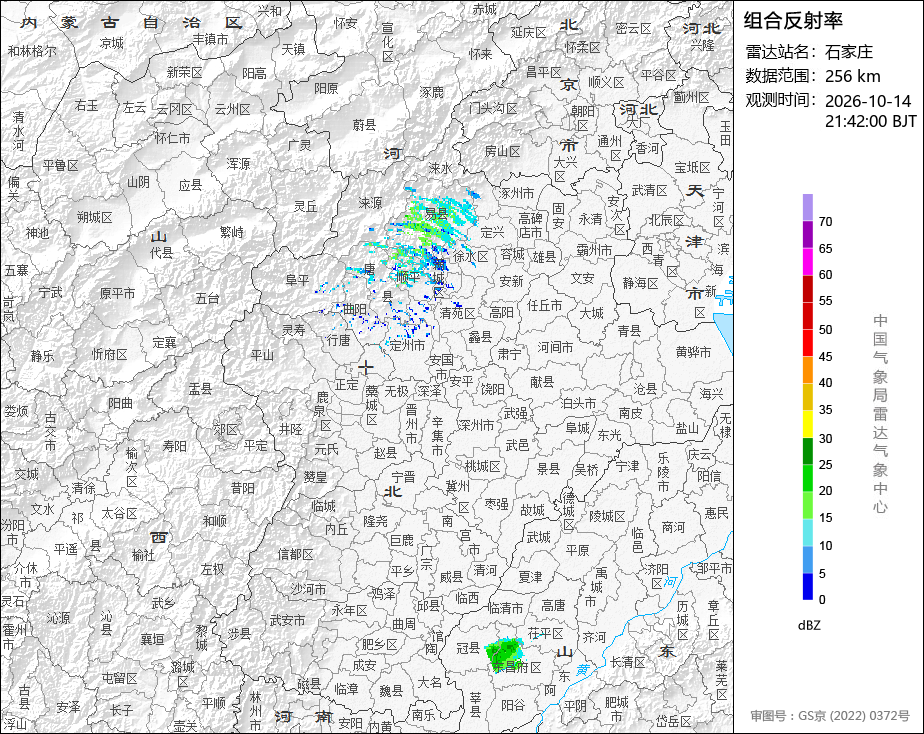Pick the lavender swatch above 70 dBZ
The image size is (924, 734).
(x=807, y=207)
